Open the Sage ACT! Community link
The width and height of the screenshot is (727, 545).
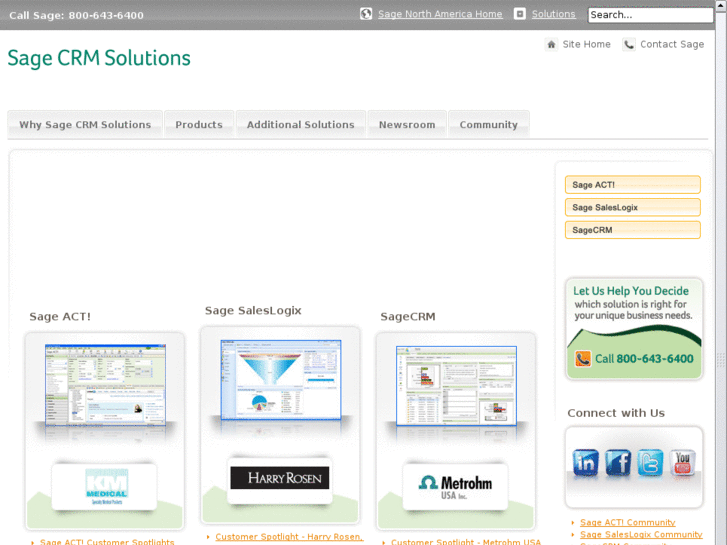[x=627, y=522]
